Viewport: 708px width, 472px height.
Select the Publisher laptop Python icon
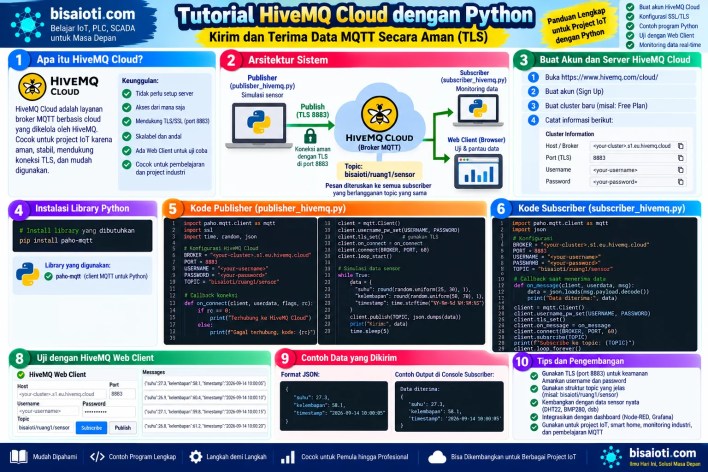[x=259, y=122]
